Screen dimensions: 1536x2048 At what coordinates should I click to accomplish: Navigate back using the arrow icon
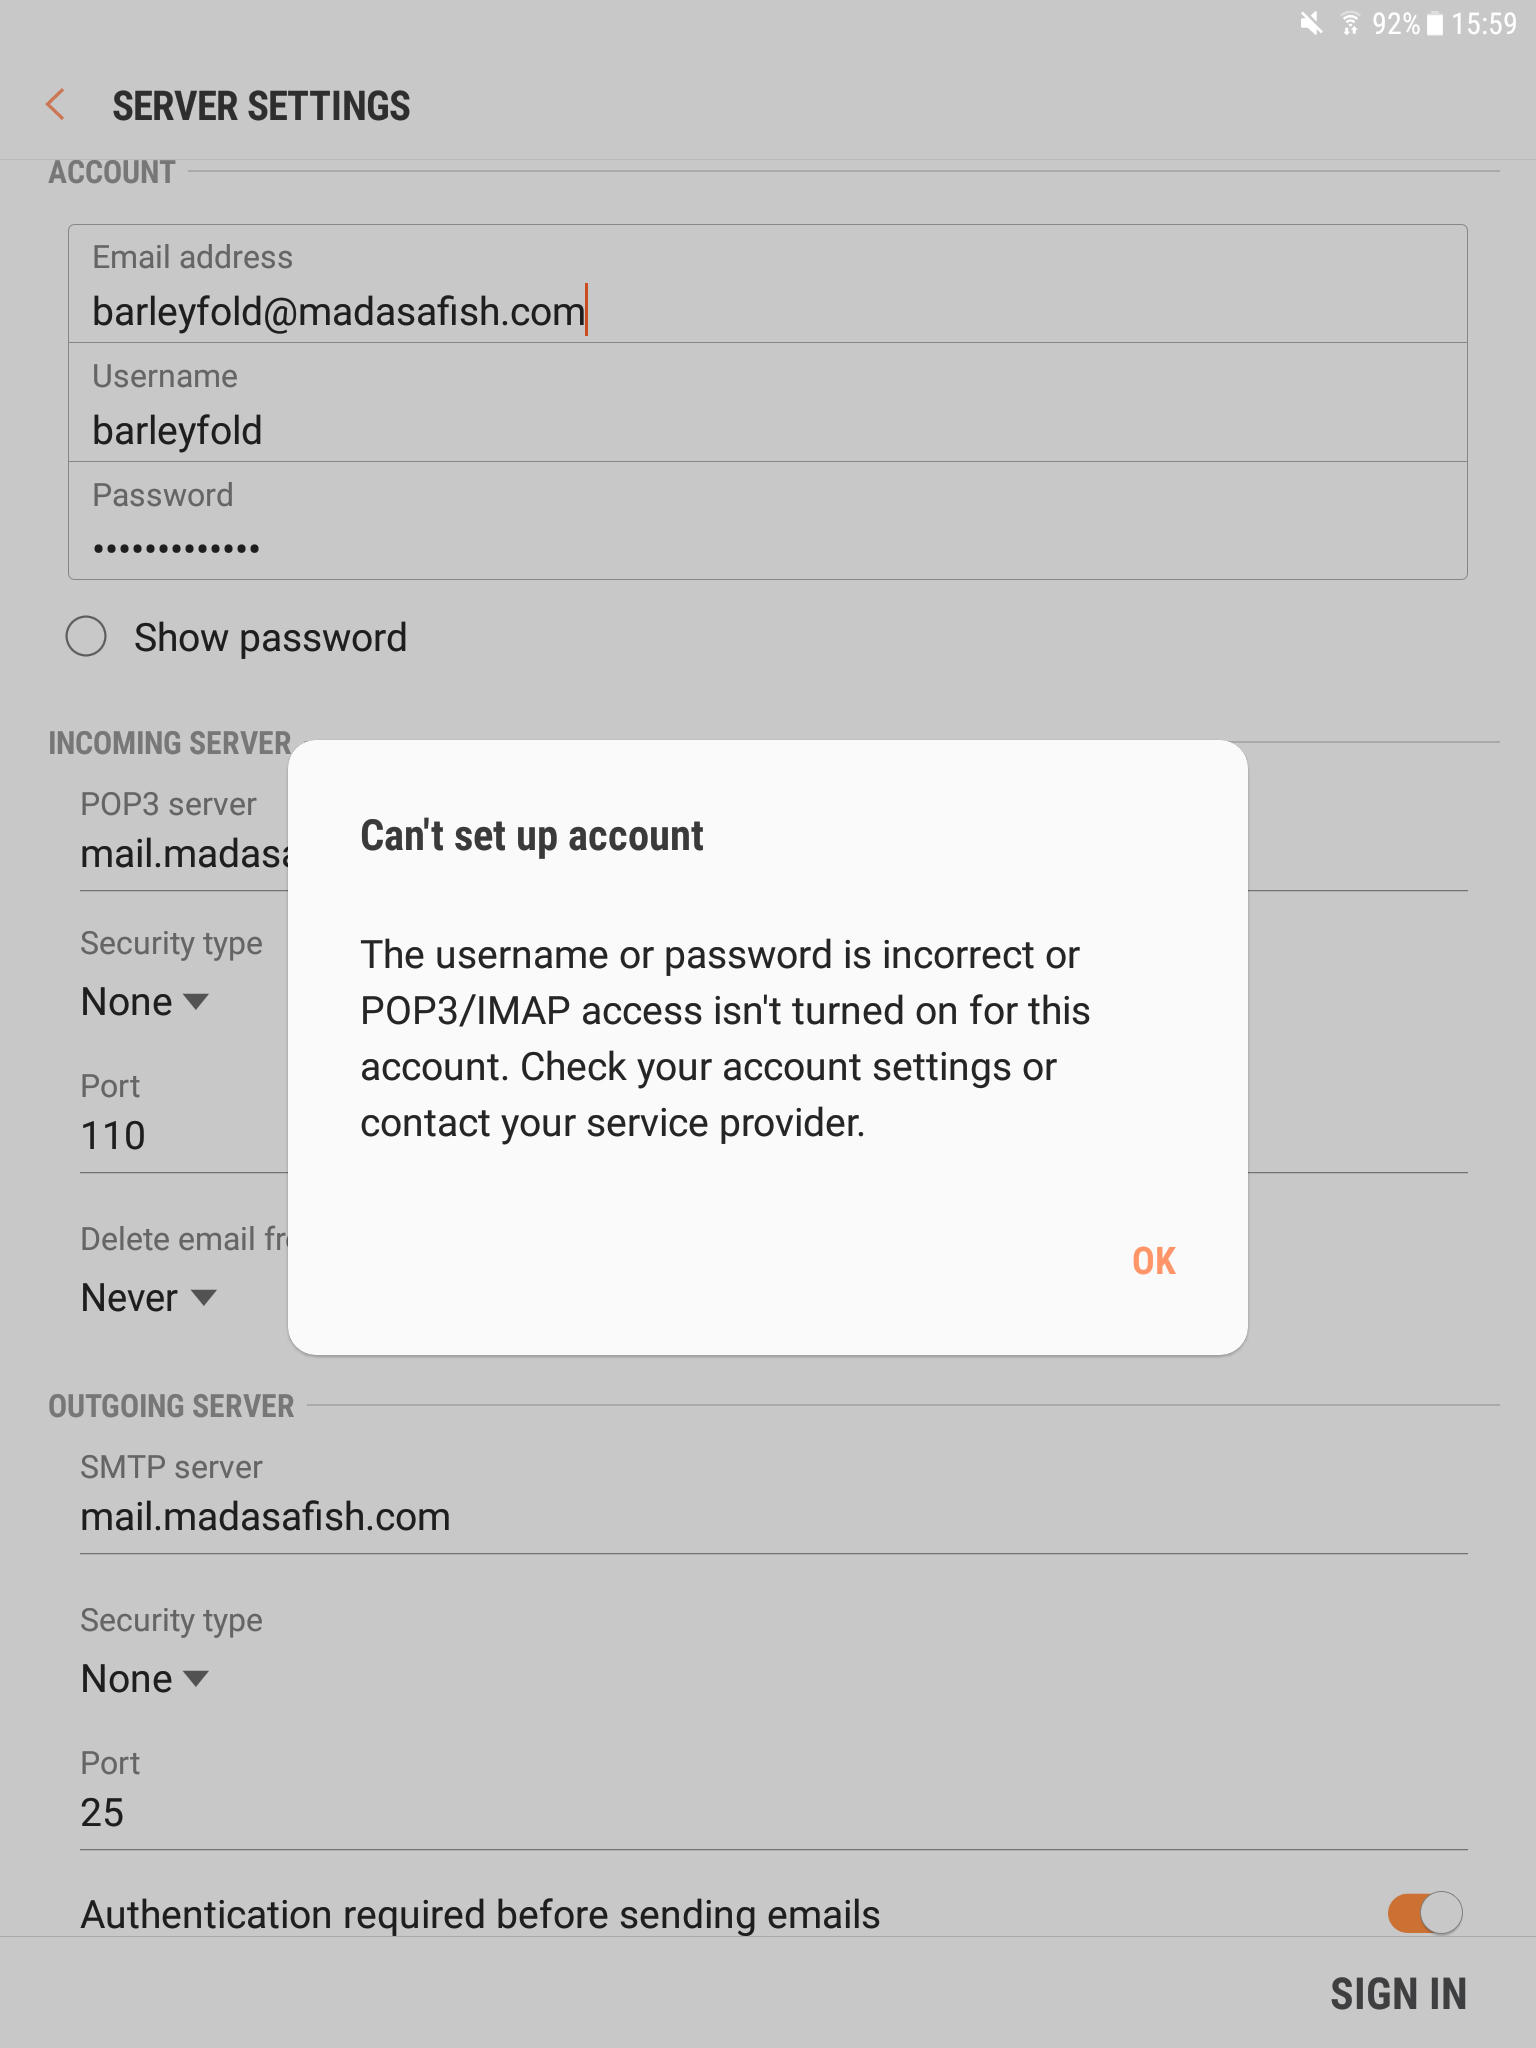58,105
